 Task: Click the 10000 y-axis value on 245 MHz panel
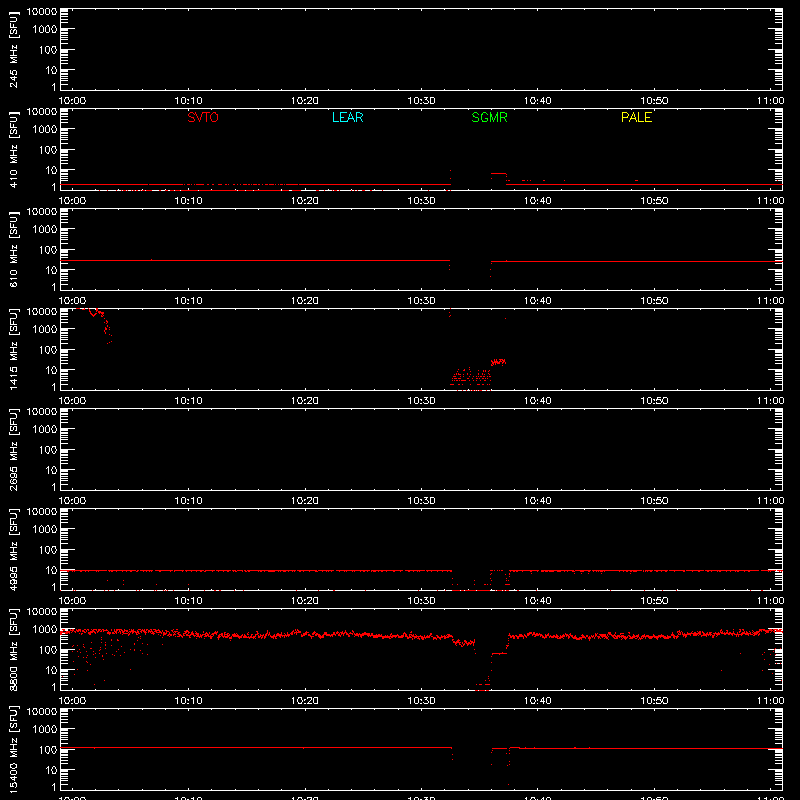click(42, 12)
